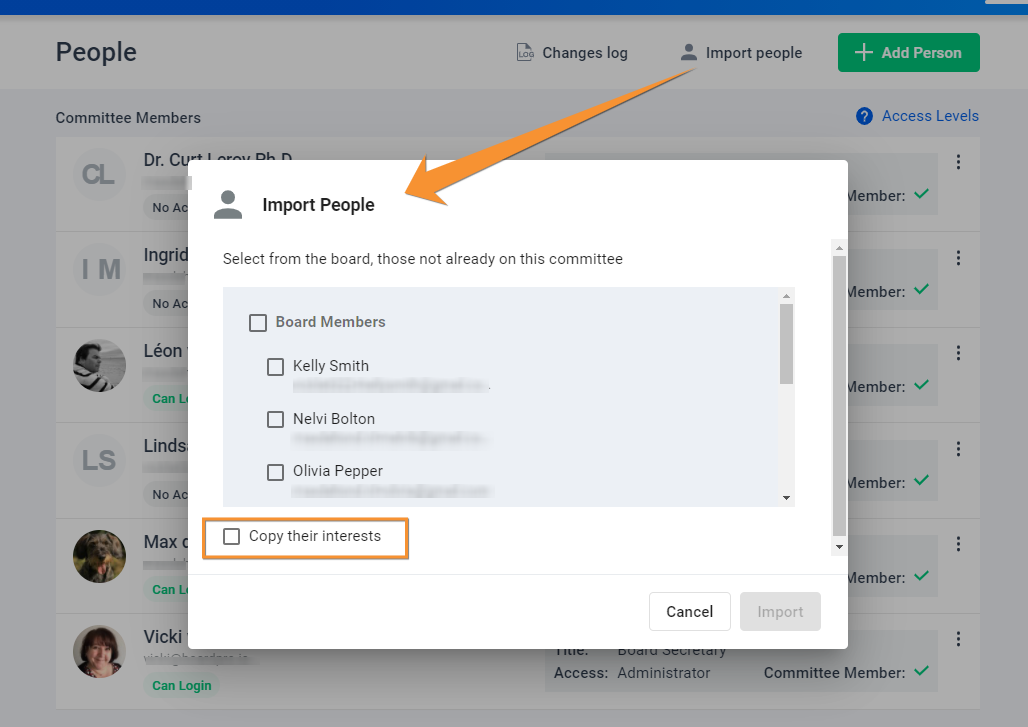The image size is (1028, 727).
Task: Click the Changes log icon
Action: pos(525,52)
